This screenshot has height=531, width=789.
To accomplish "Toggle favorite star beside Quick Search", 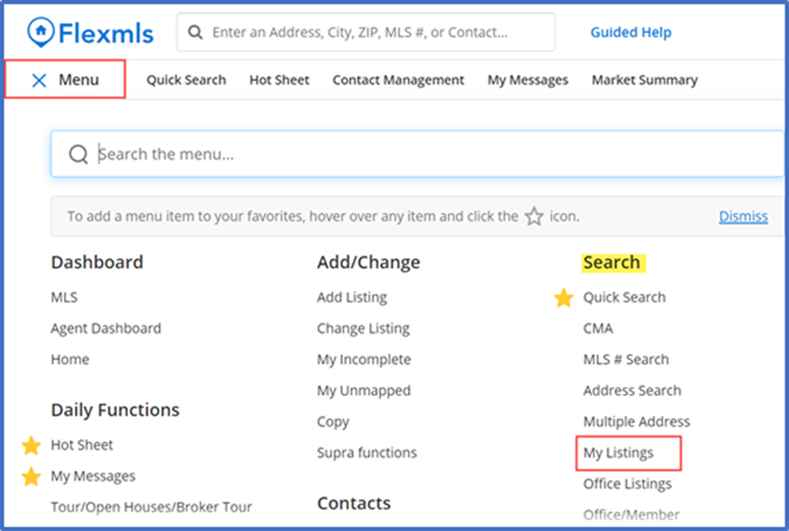I will point(564,297).
